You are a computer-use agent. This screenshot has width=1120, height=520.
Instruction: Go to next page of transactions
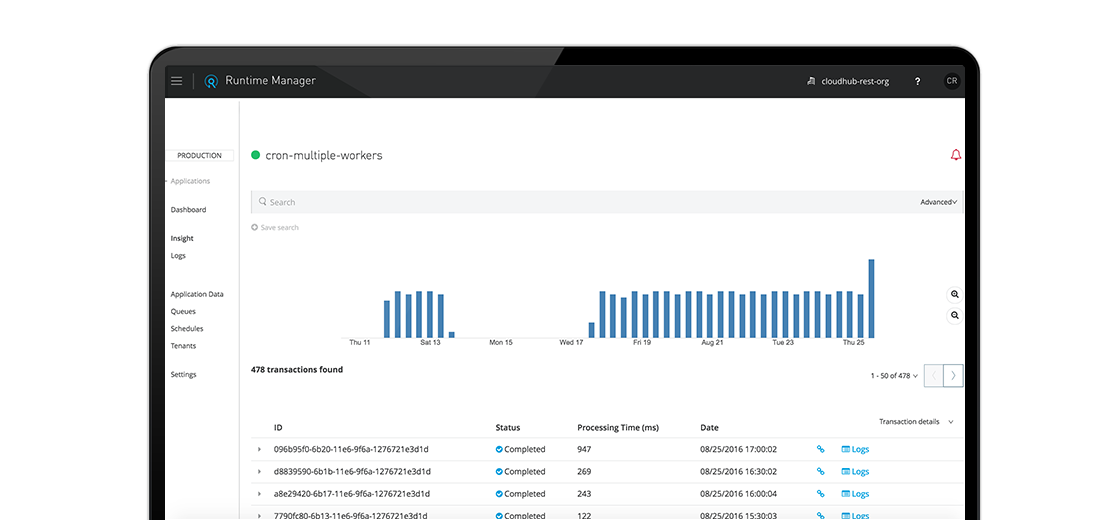(x=954, y=376)
